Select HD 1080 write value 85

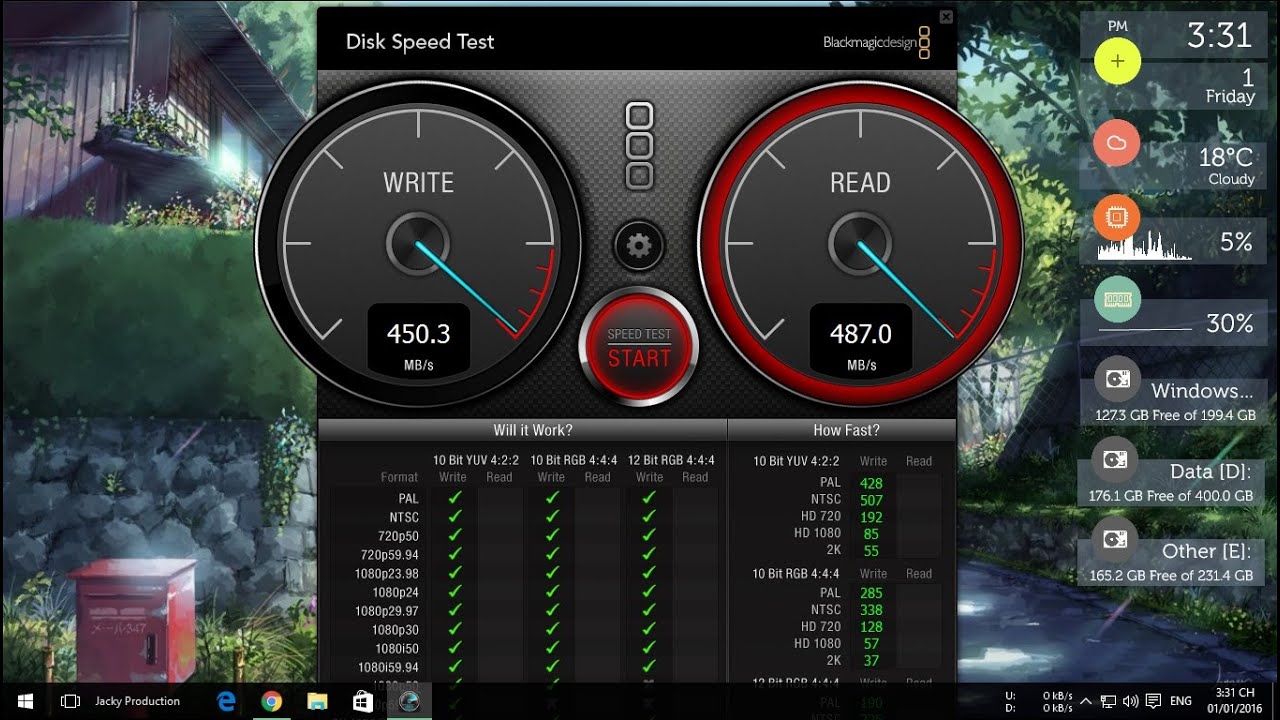(x=871, y=534)
